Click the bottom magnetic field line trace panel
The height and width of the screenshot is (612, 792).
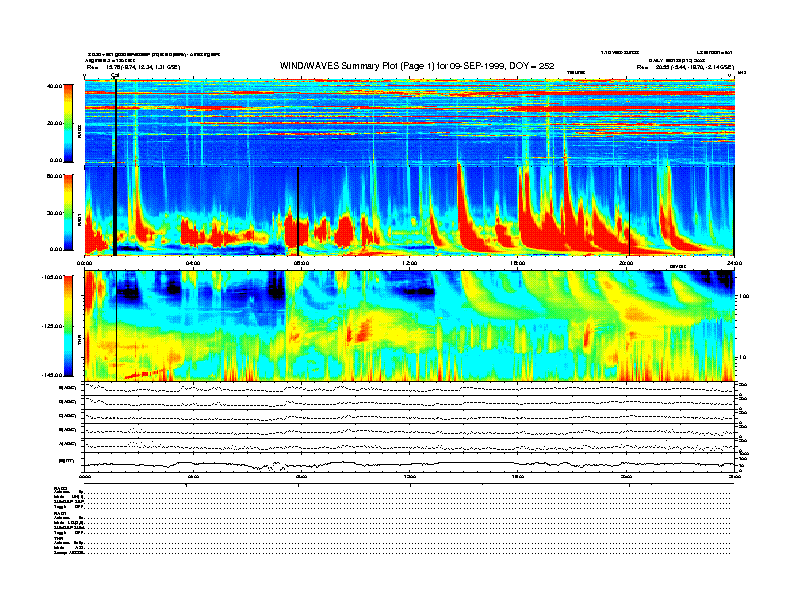pos(409,462)
